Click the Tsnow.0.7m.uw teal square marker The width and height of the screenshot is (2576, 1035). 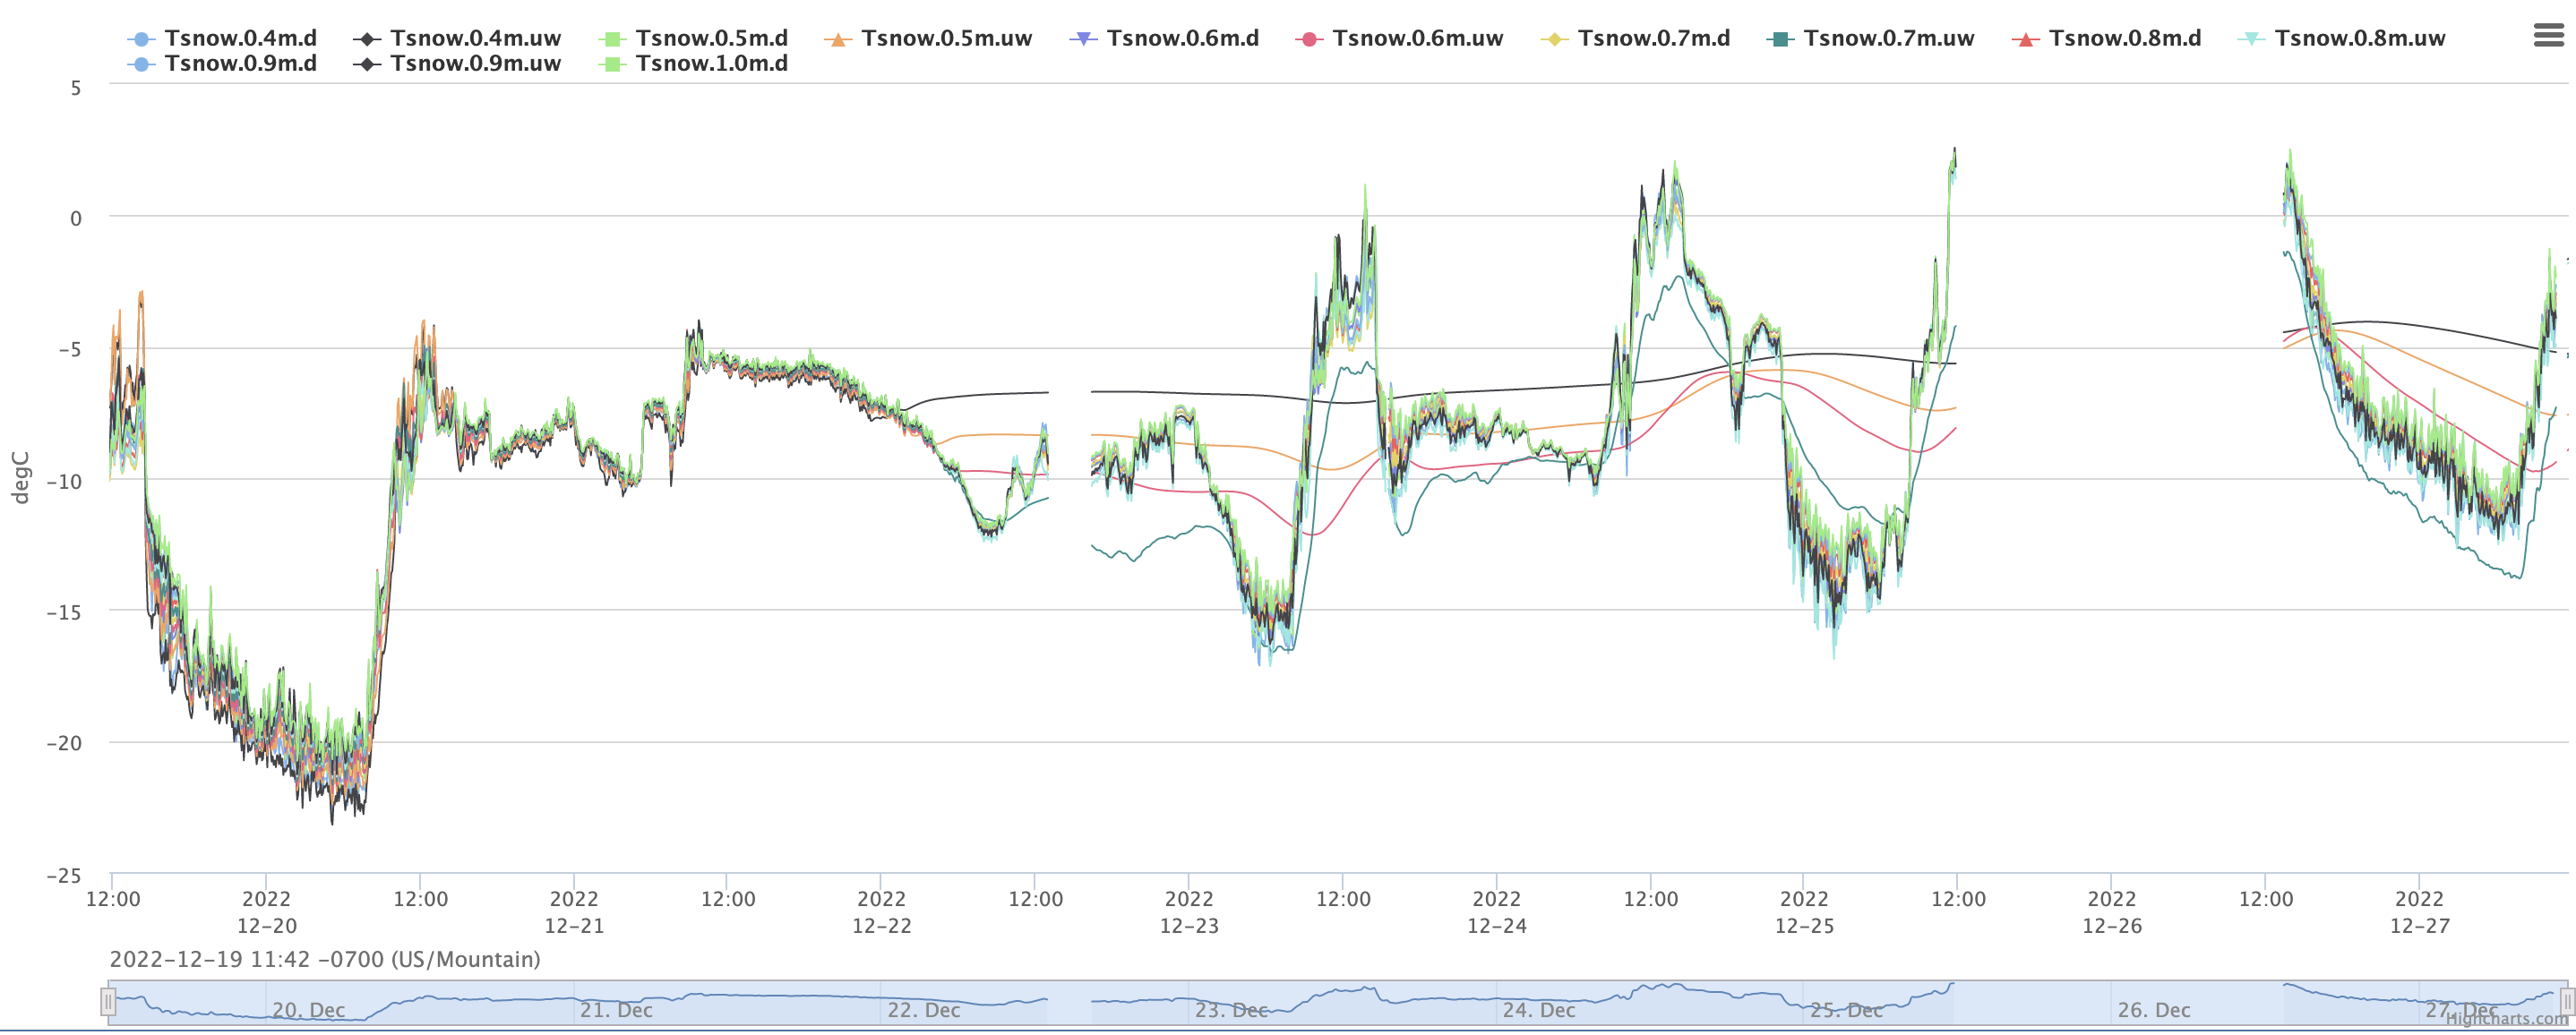coord(1780,39)
